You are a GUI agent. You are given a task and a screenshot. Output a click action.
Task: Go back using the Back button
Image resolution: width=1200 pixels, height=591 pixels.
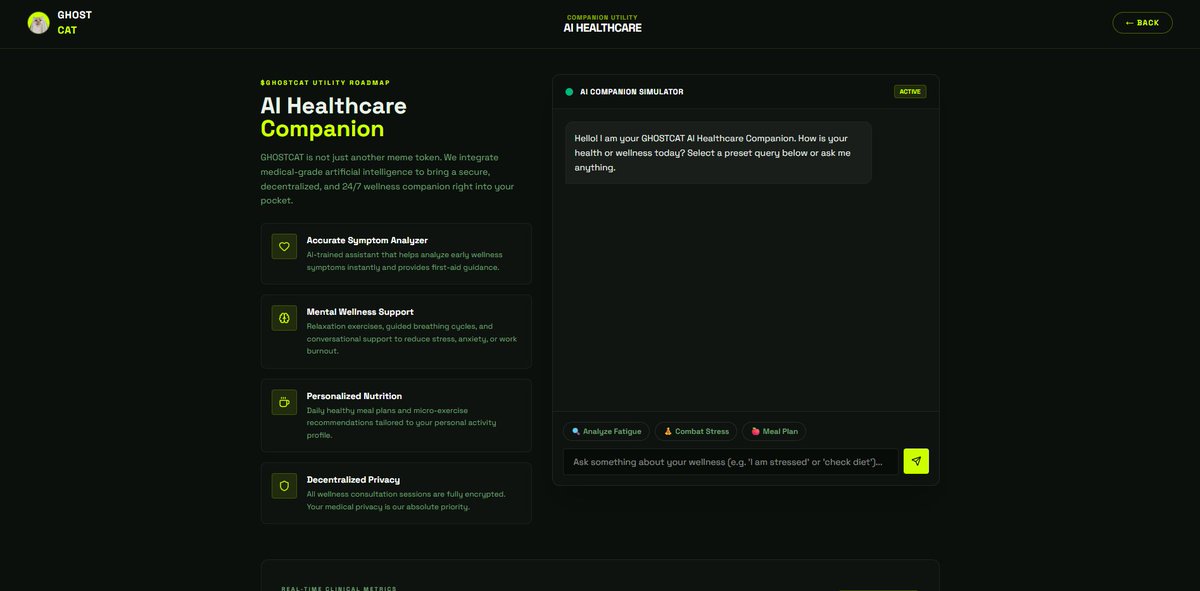point(1142,22)
